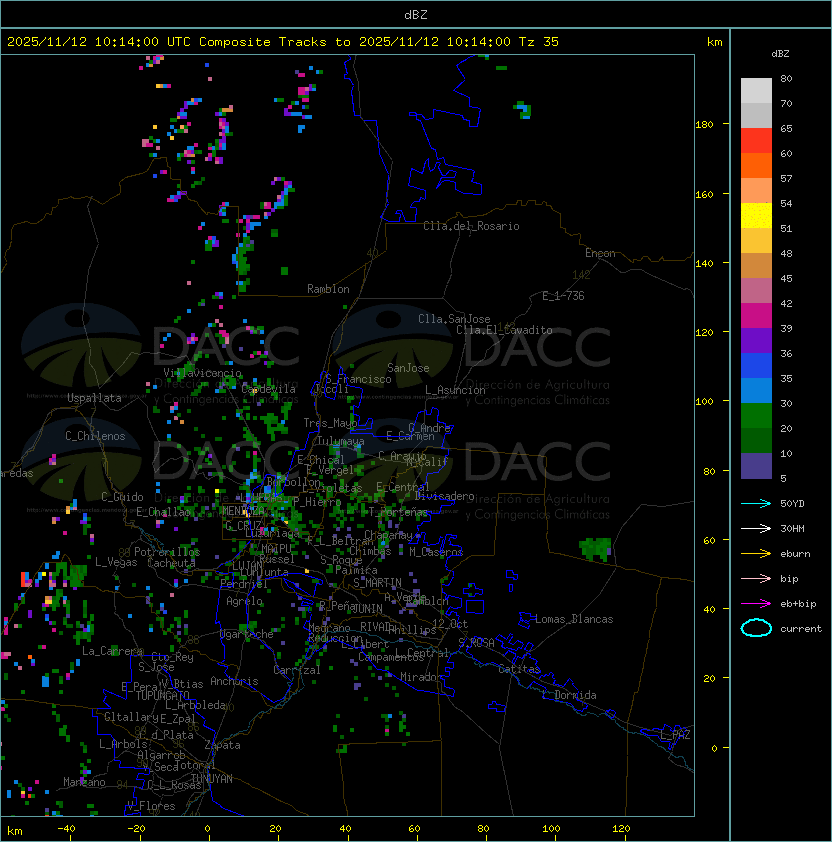Click the 'Carrizal' map label

pos(297,670)
